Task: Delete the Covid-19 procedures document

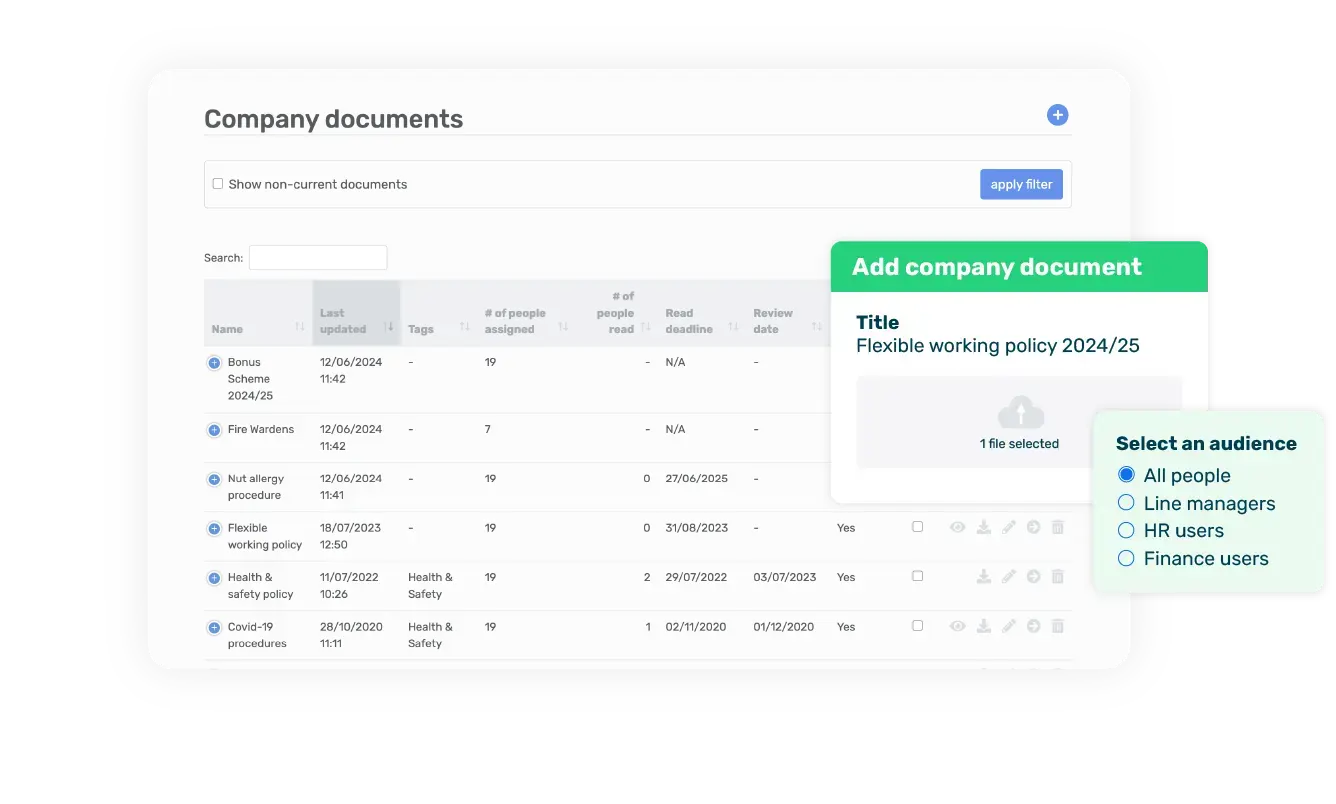Action: [1058, 626]
